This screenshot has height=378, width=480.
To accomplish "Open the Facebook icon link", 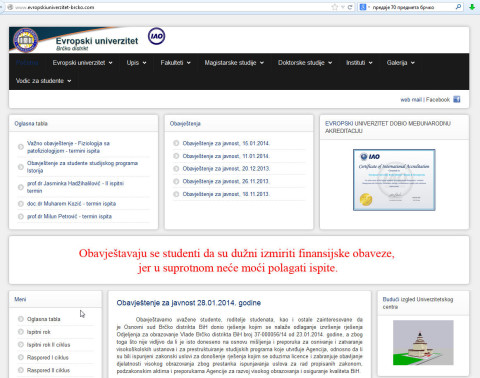I will point(457,99).
